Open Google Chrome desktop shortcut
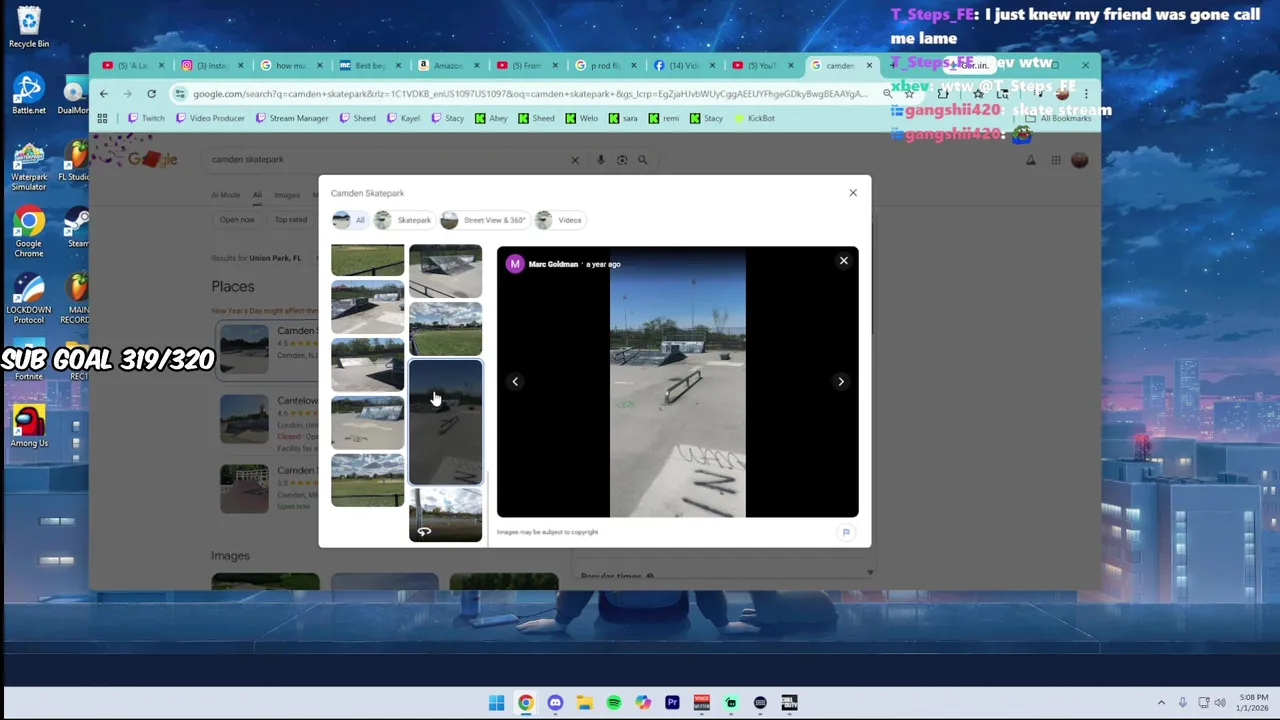The width and height of the screenshot is (1280, 720). [x=29, y=233]
